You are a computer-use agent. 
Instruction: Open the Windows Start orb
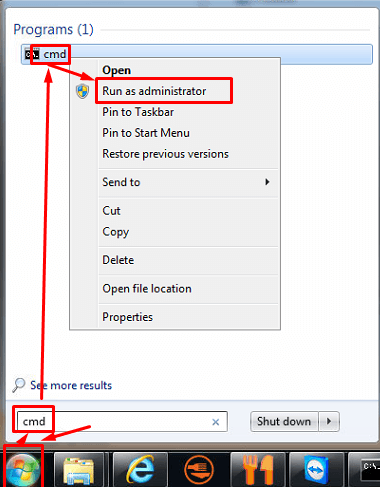tap(23, 470)
